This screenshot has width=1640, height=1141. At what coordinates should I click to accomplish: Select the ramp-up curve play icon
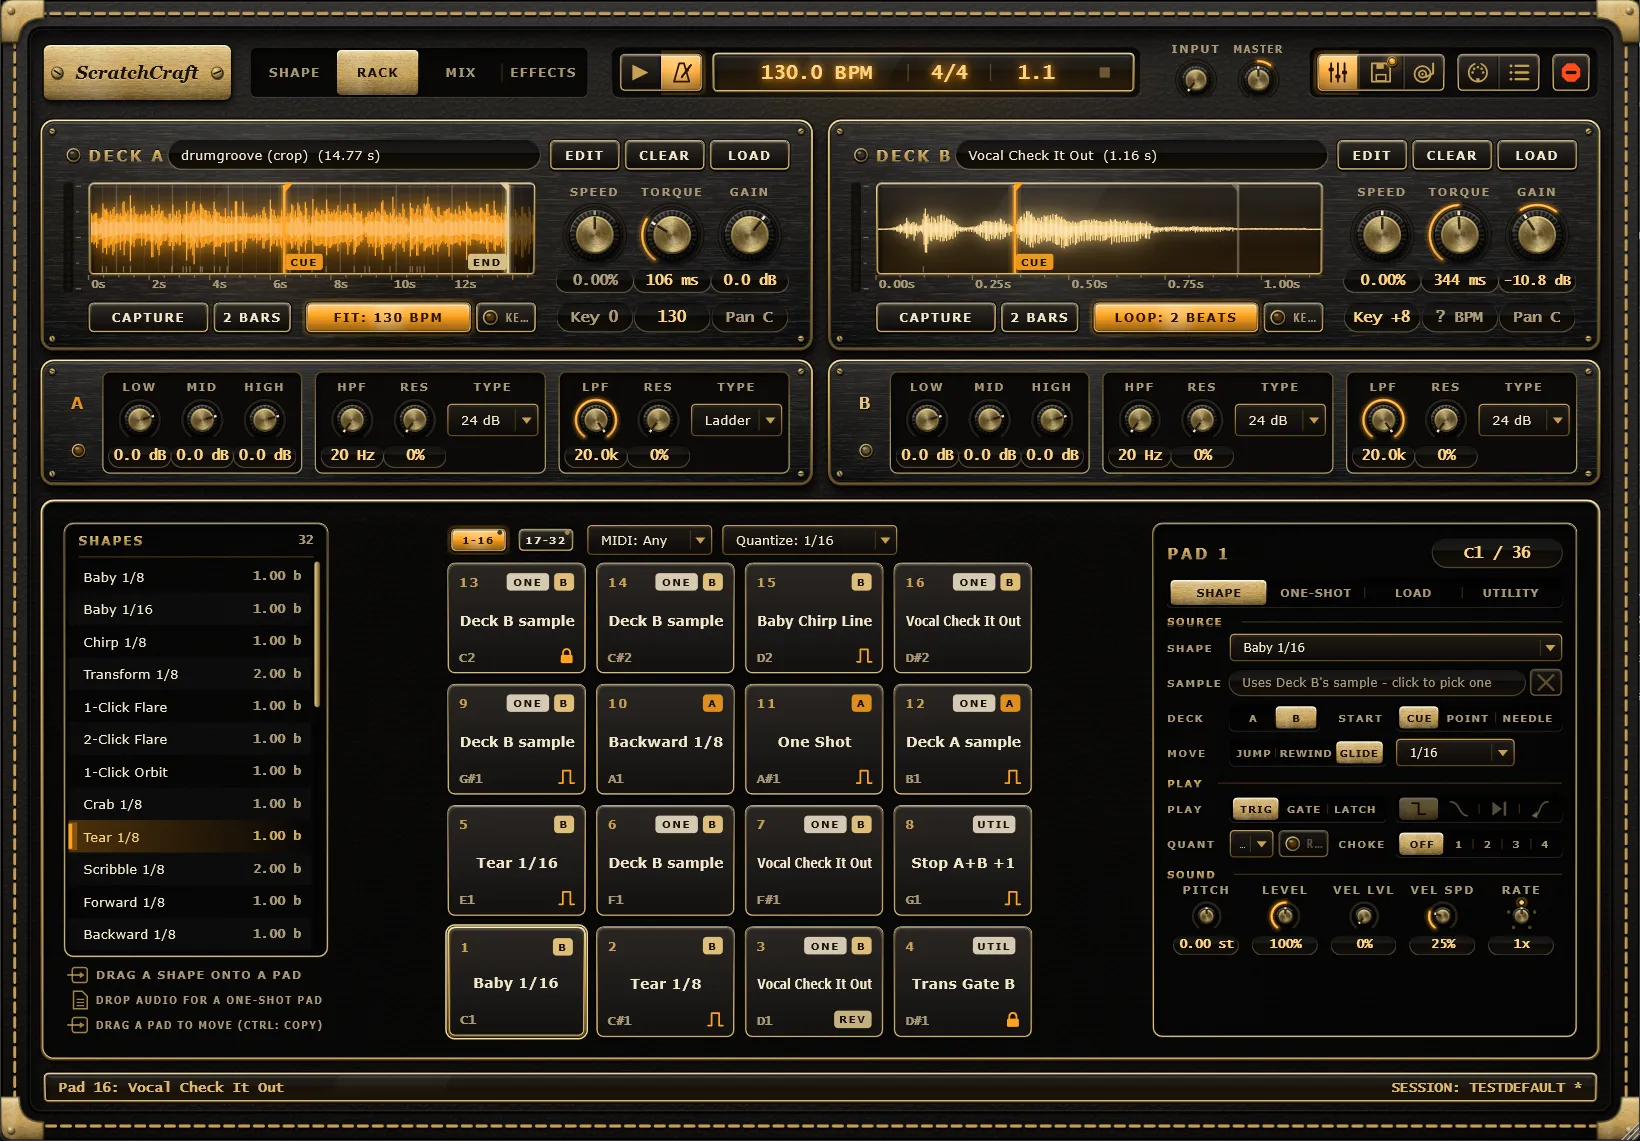click(x=1540, y=809)
